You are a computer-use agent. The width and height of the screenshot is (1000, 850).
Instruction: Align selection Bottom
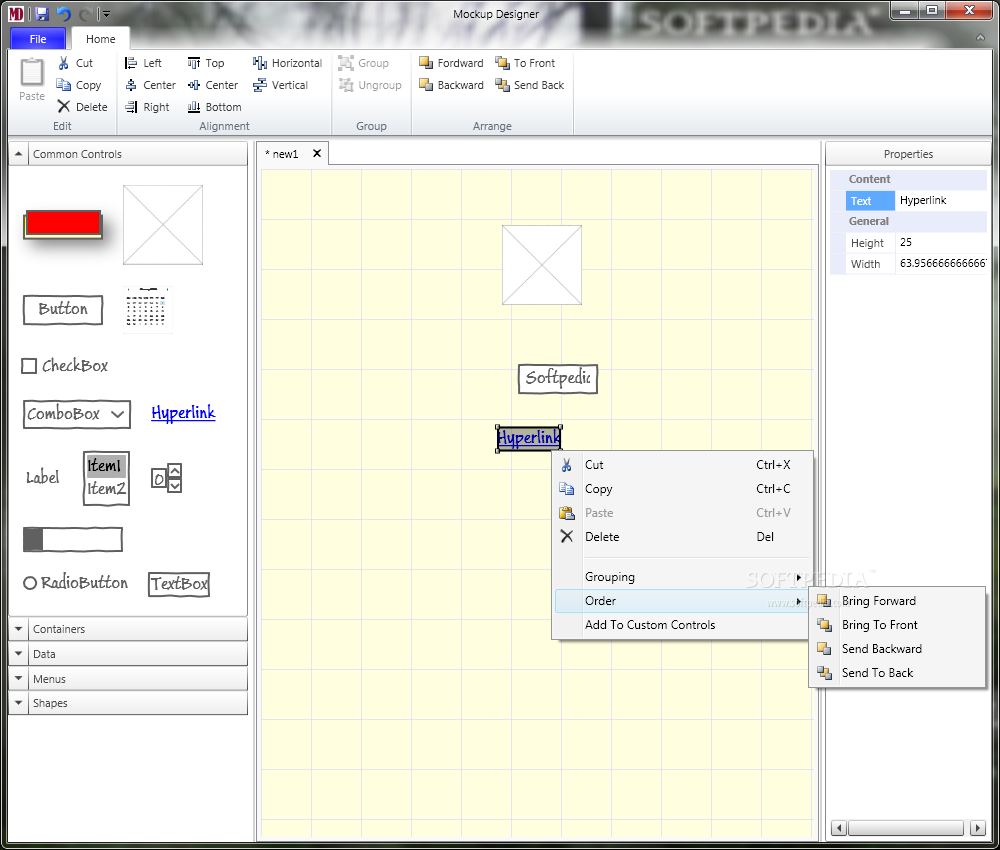pos(214,106)
